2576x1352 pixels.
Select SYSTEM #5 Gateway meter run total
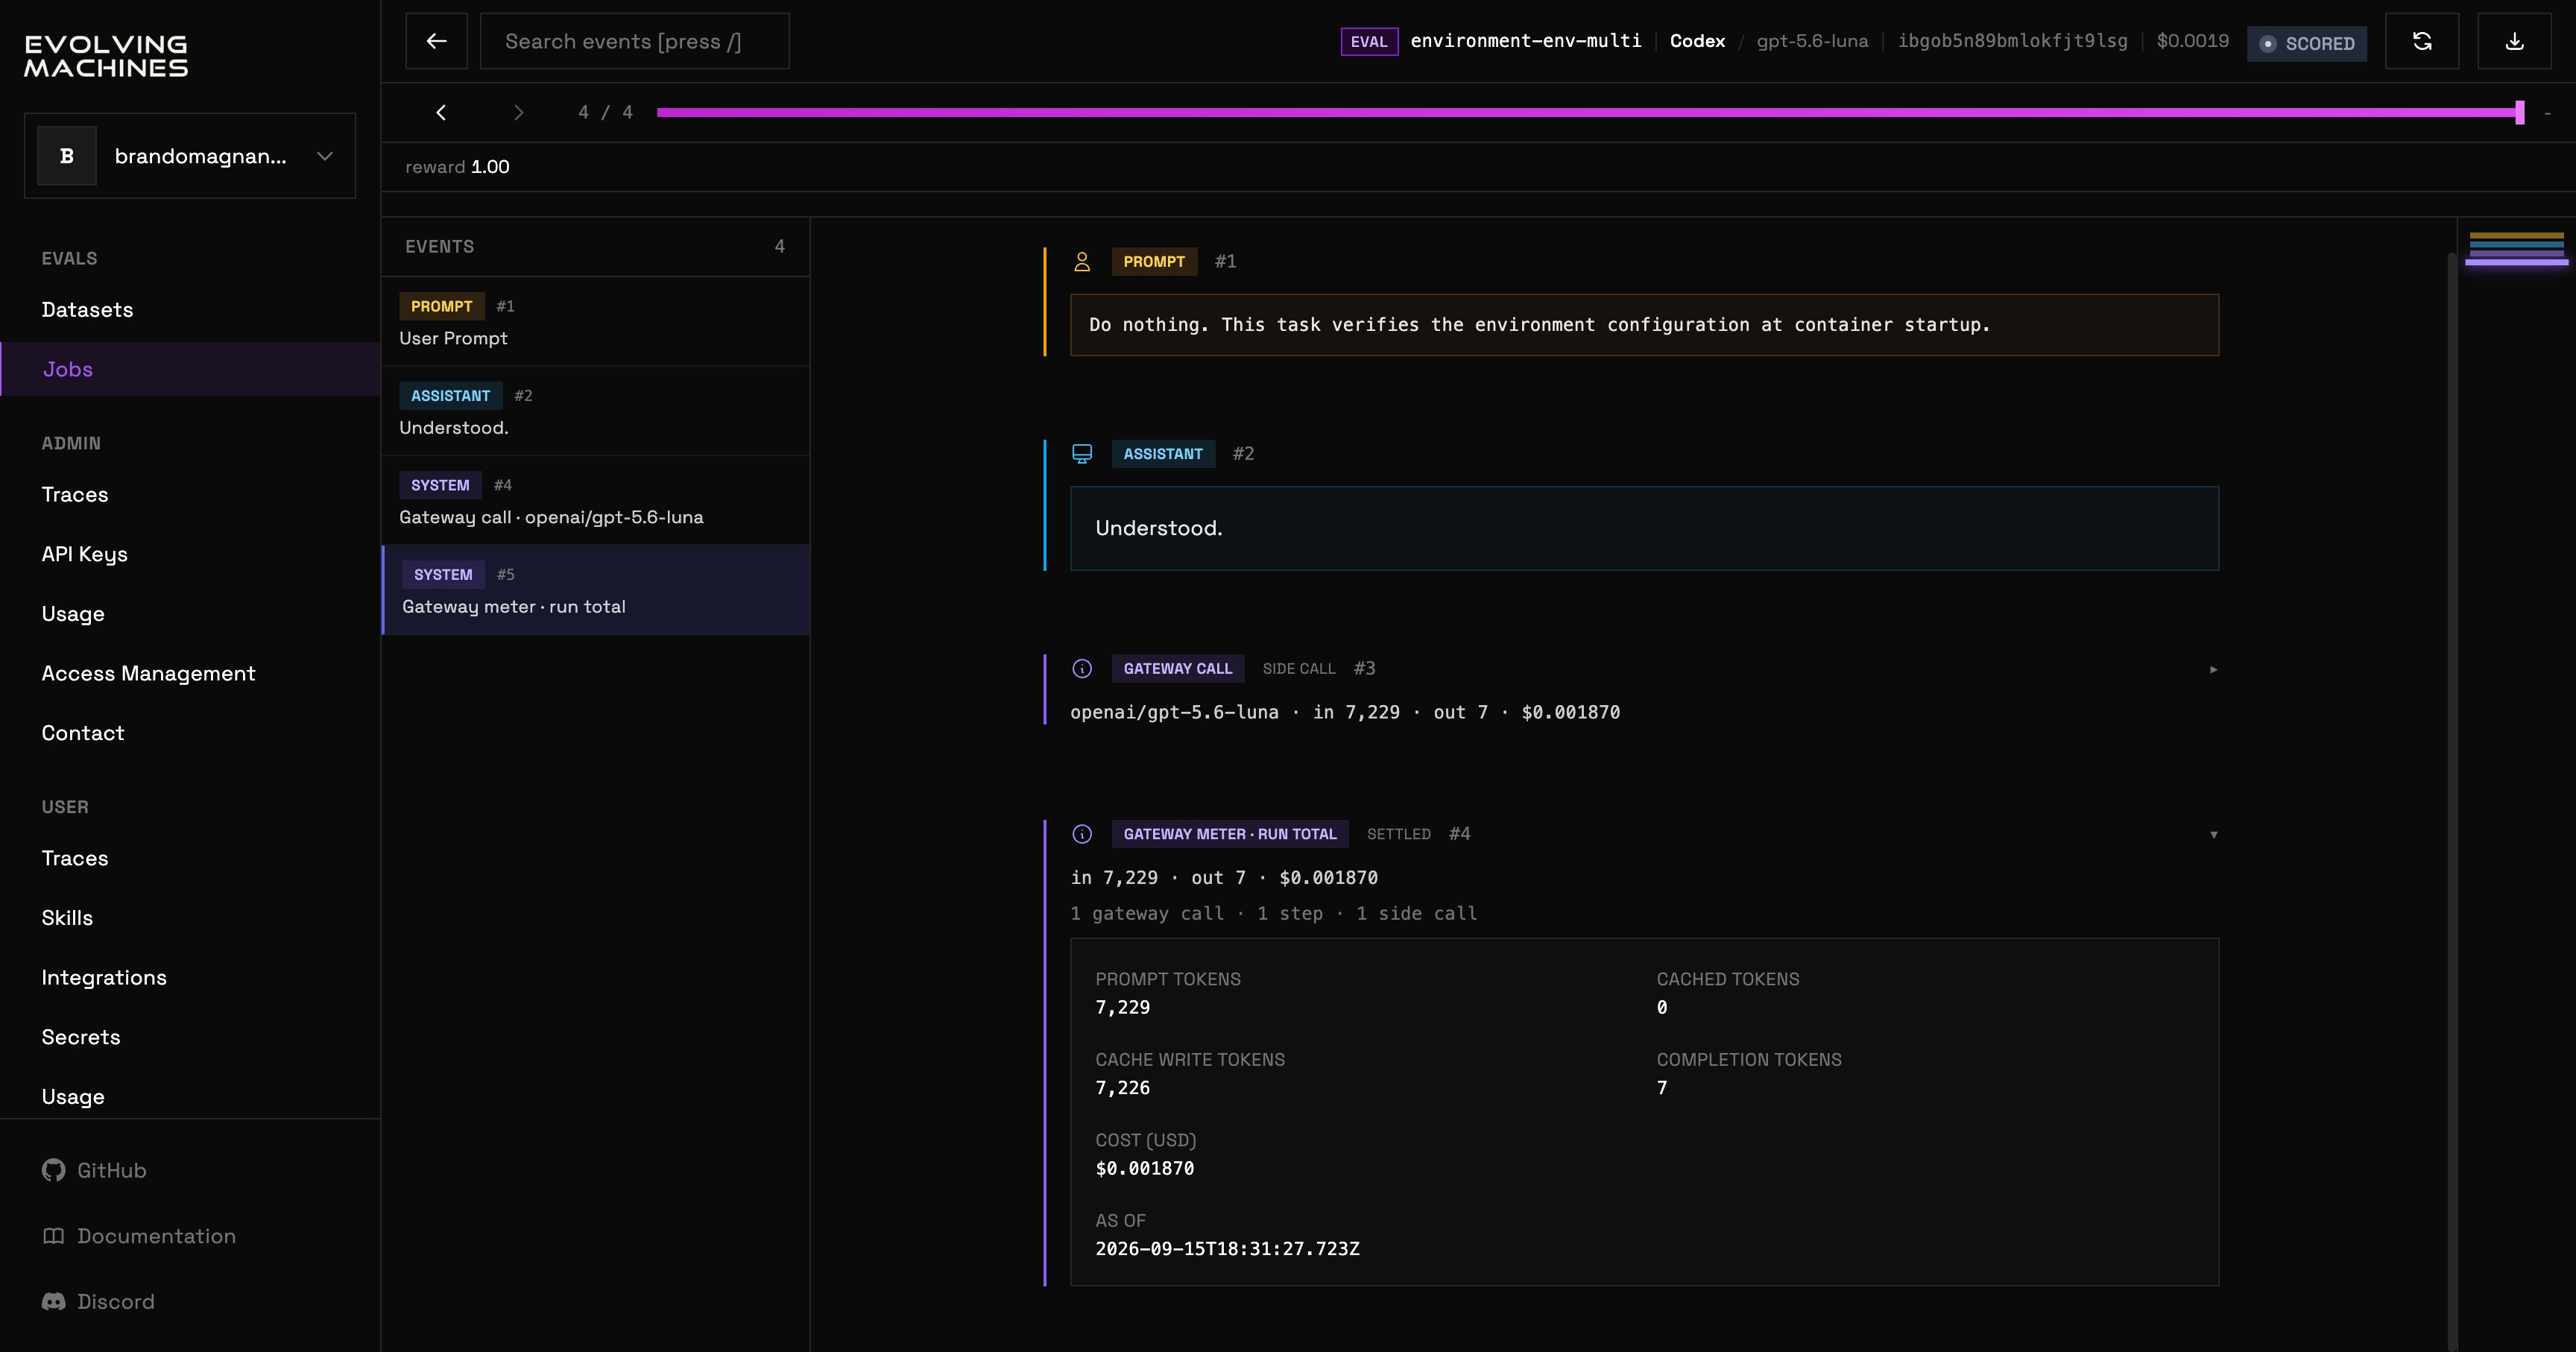[x=595, y=590]
